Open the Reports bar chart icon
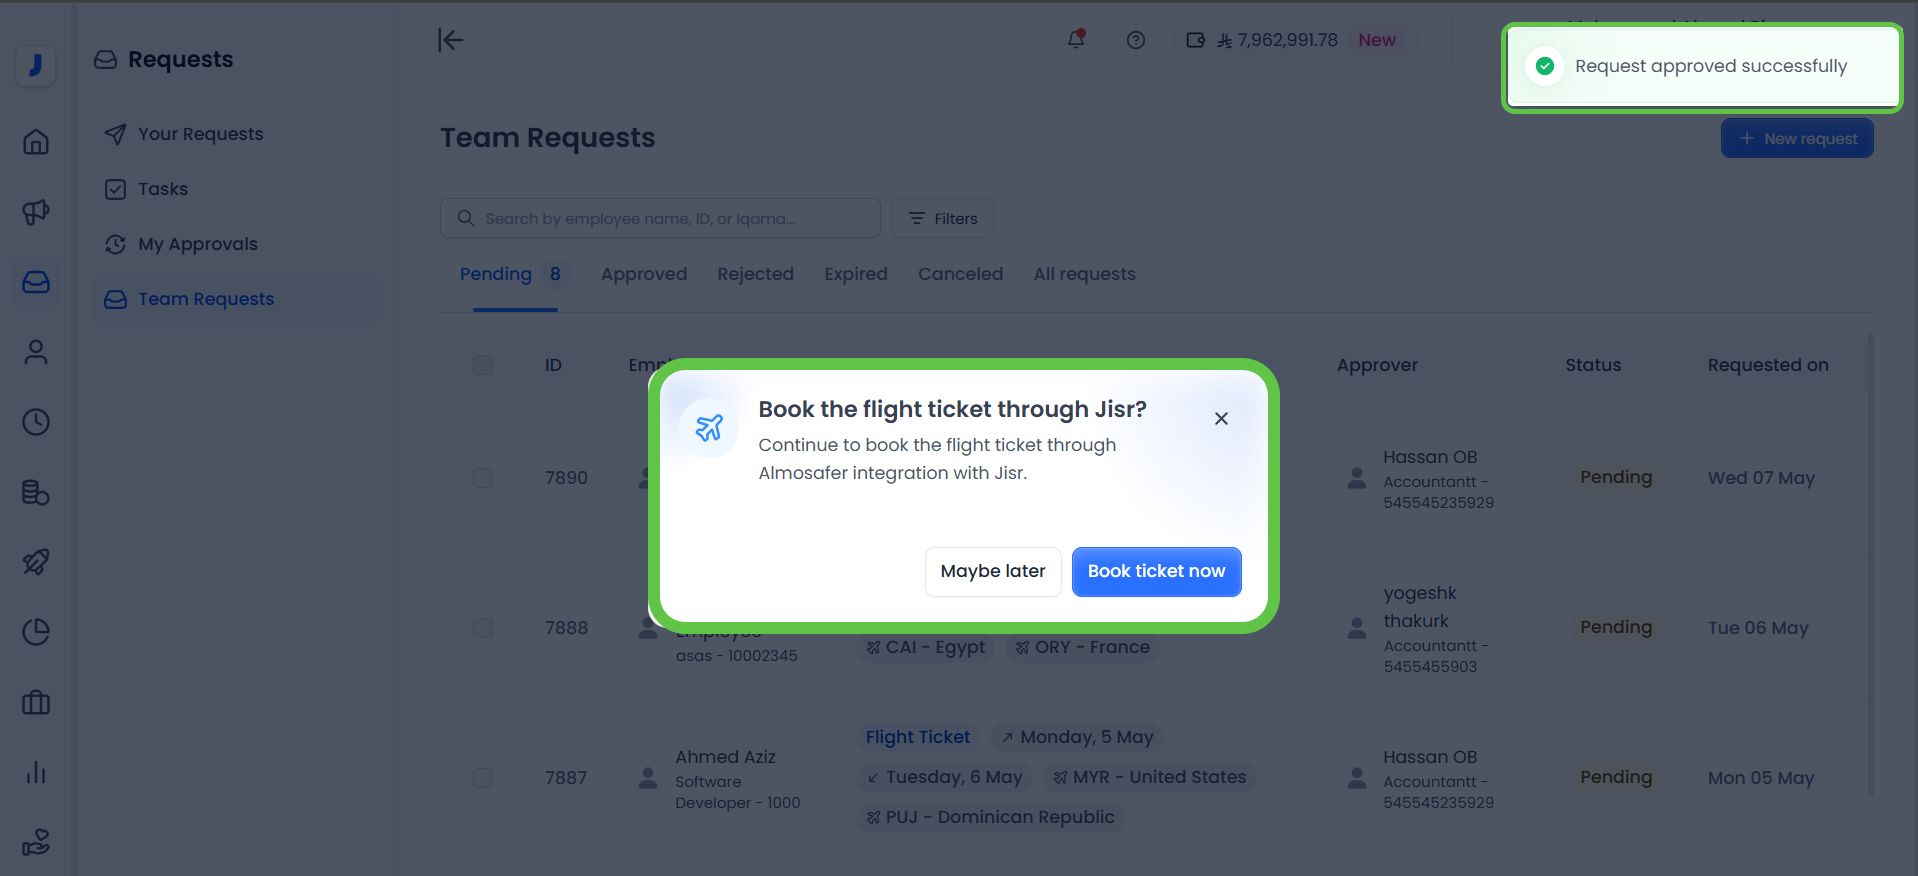The height and width of the screenshot is (876, 1918). point(36,772)
